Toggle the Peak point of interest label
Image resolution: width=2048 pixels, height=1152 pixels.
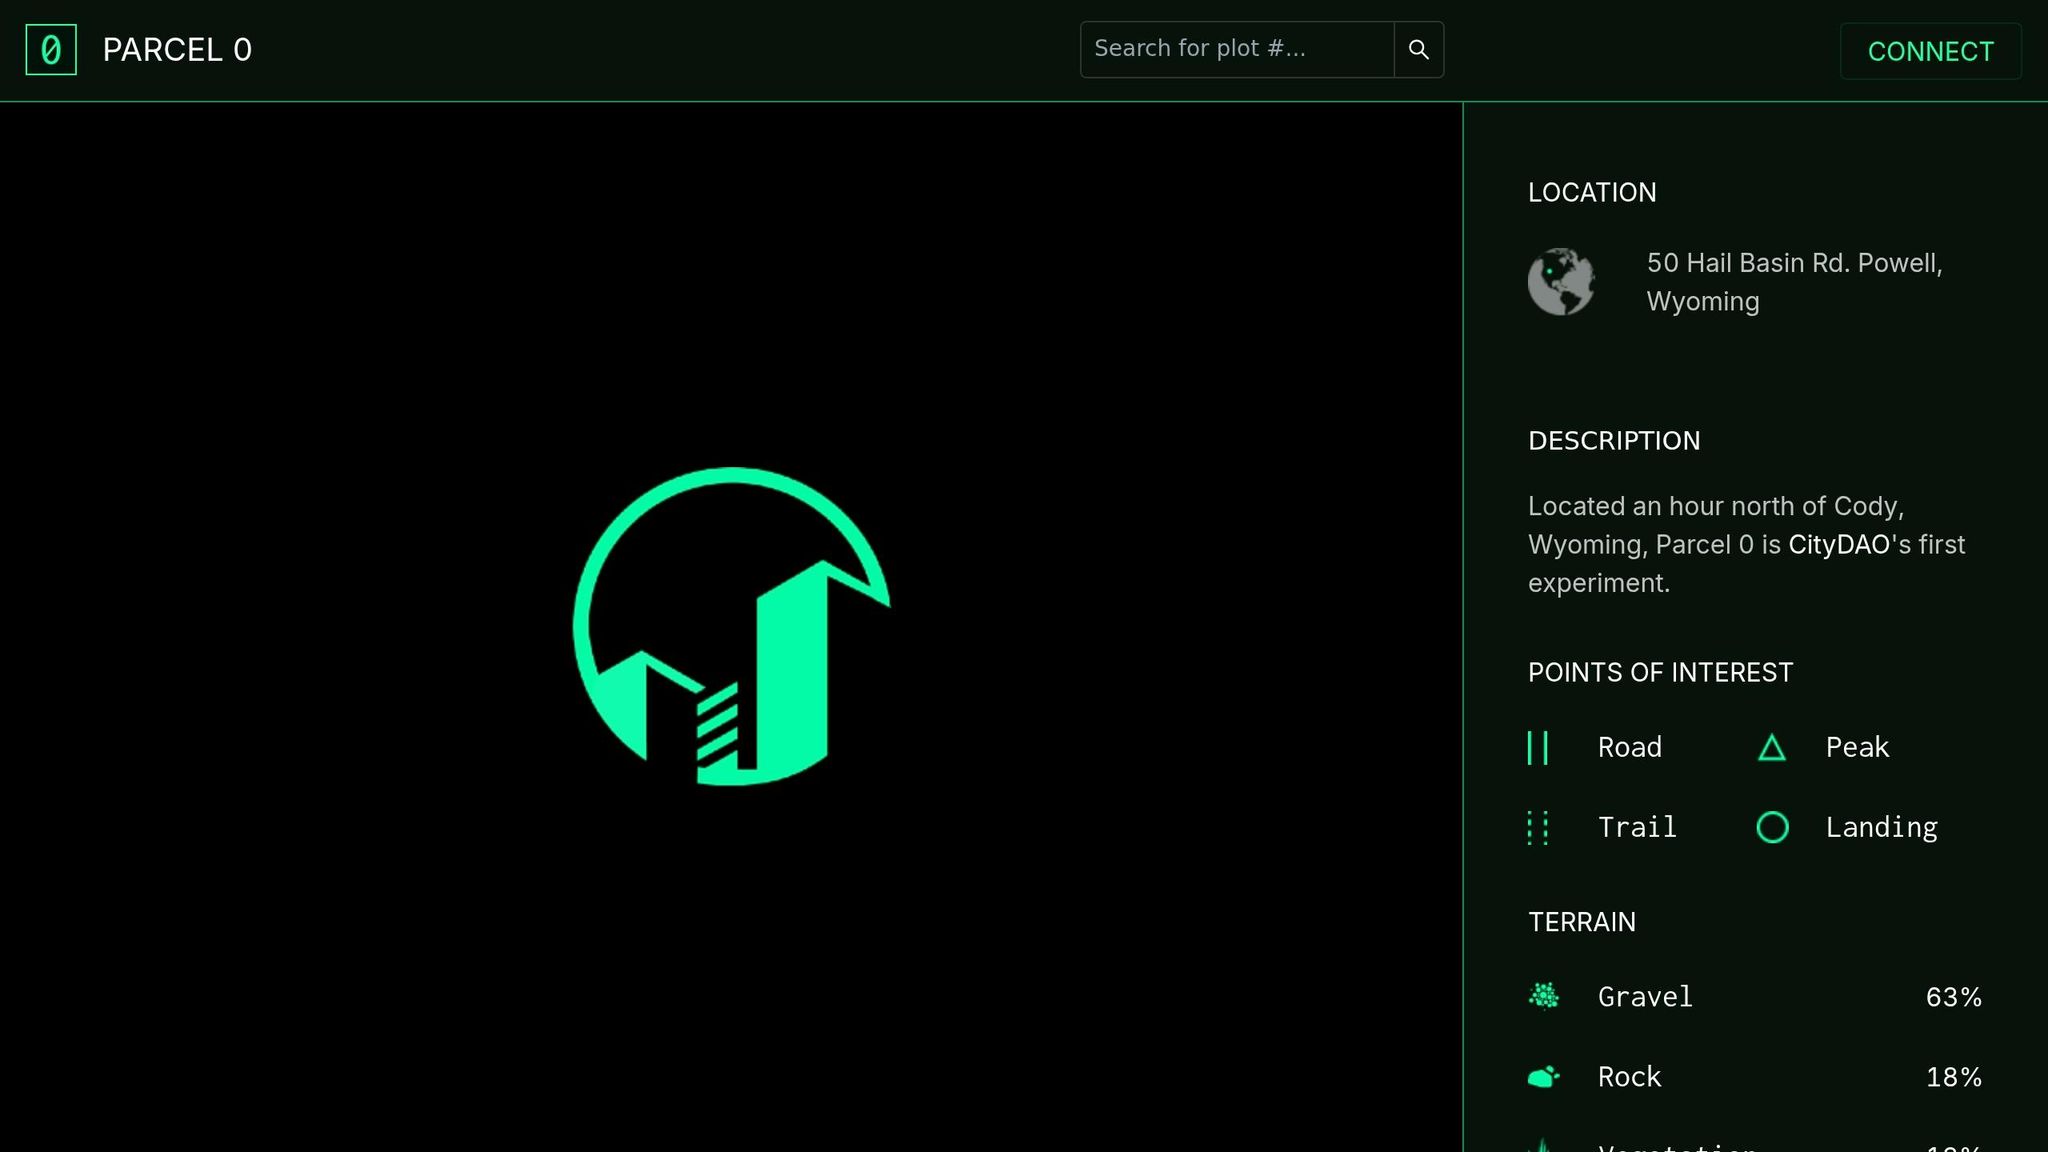click(x=1857, y=747)
